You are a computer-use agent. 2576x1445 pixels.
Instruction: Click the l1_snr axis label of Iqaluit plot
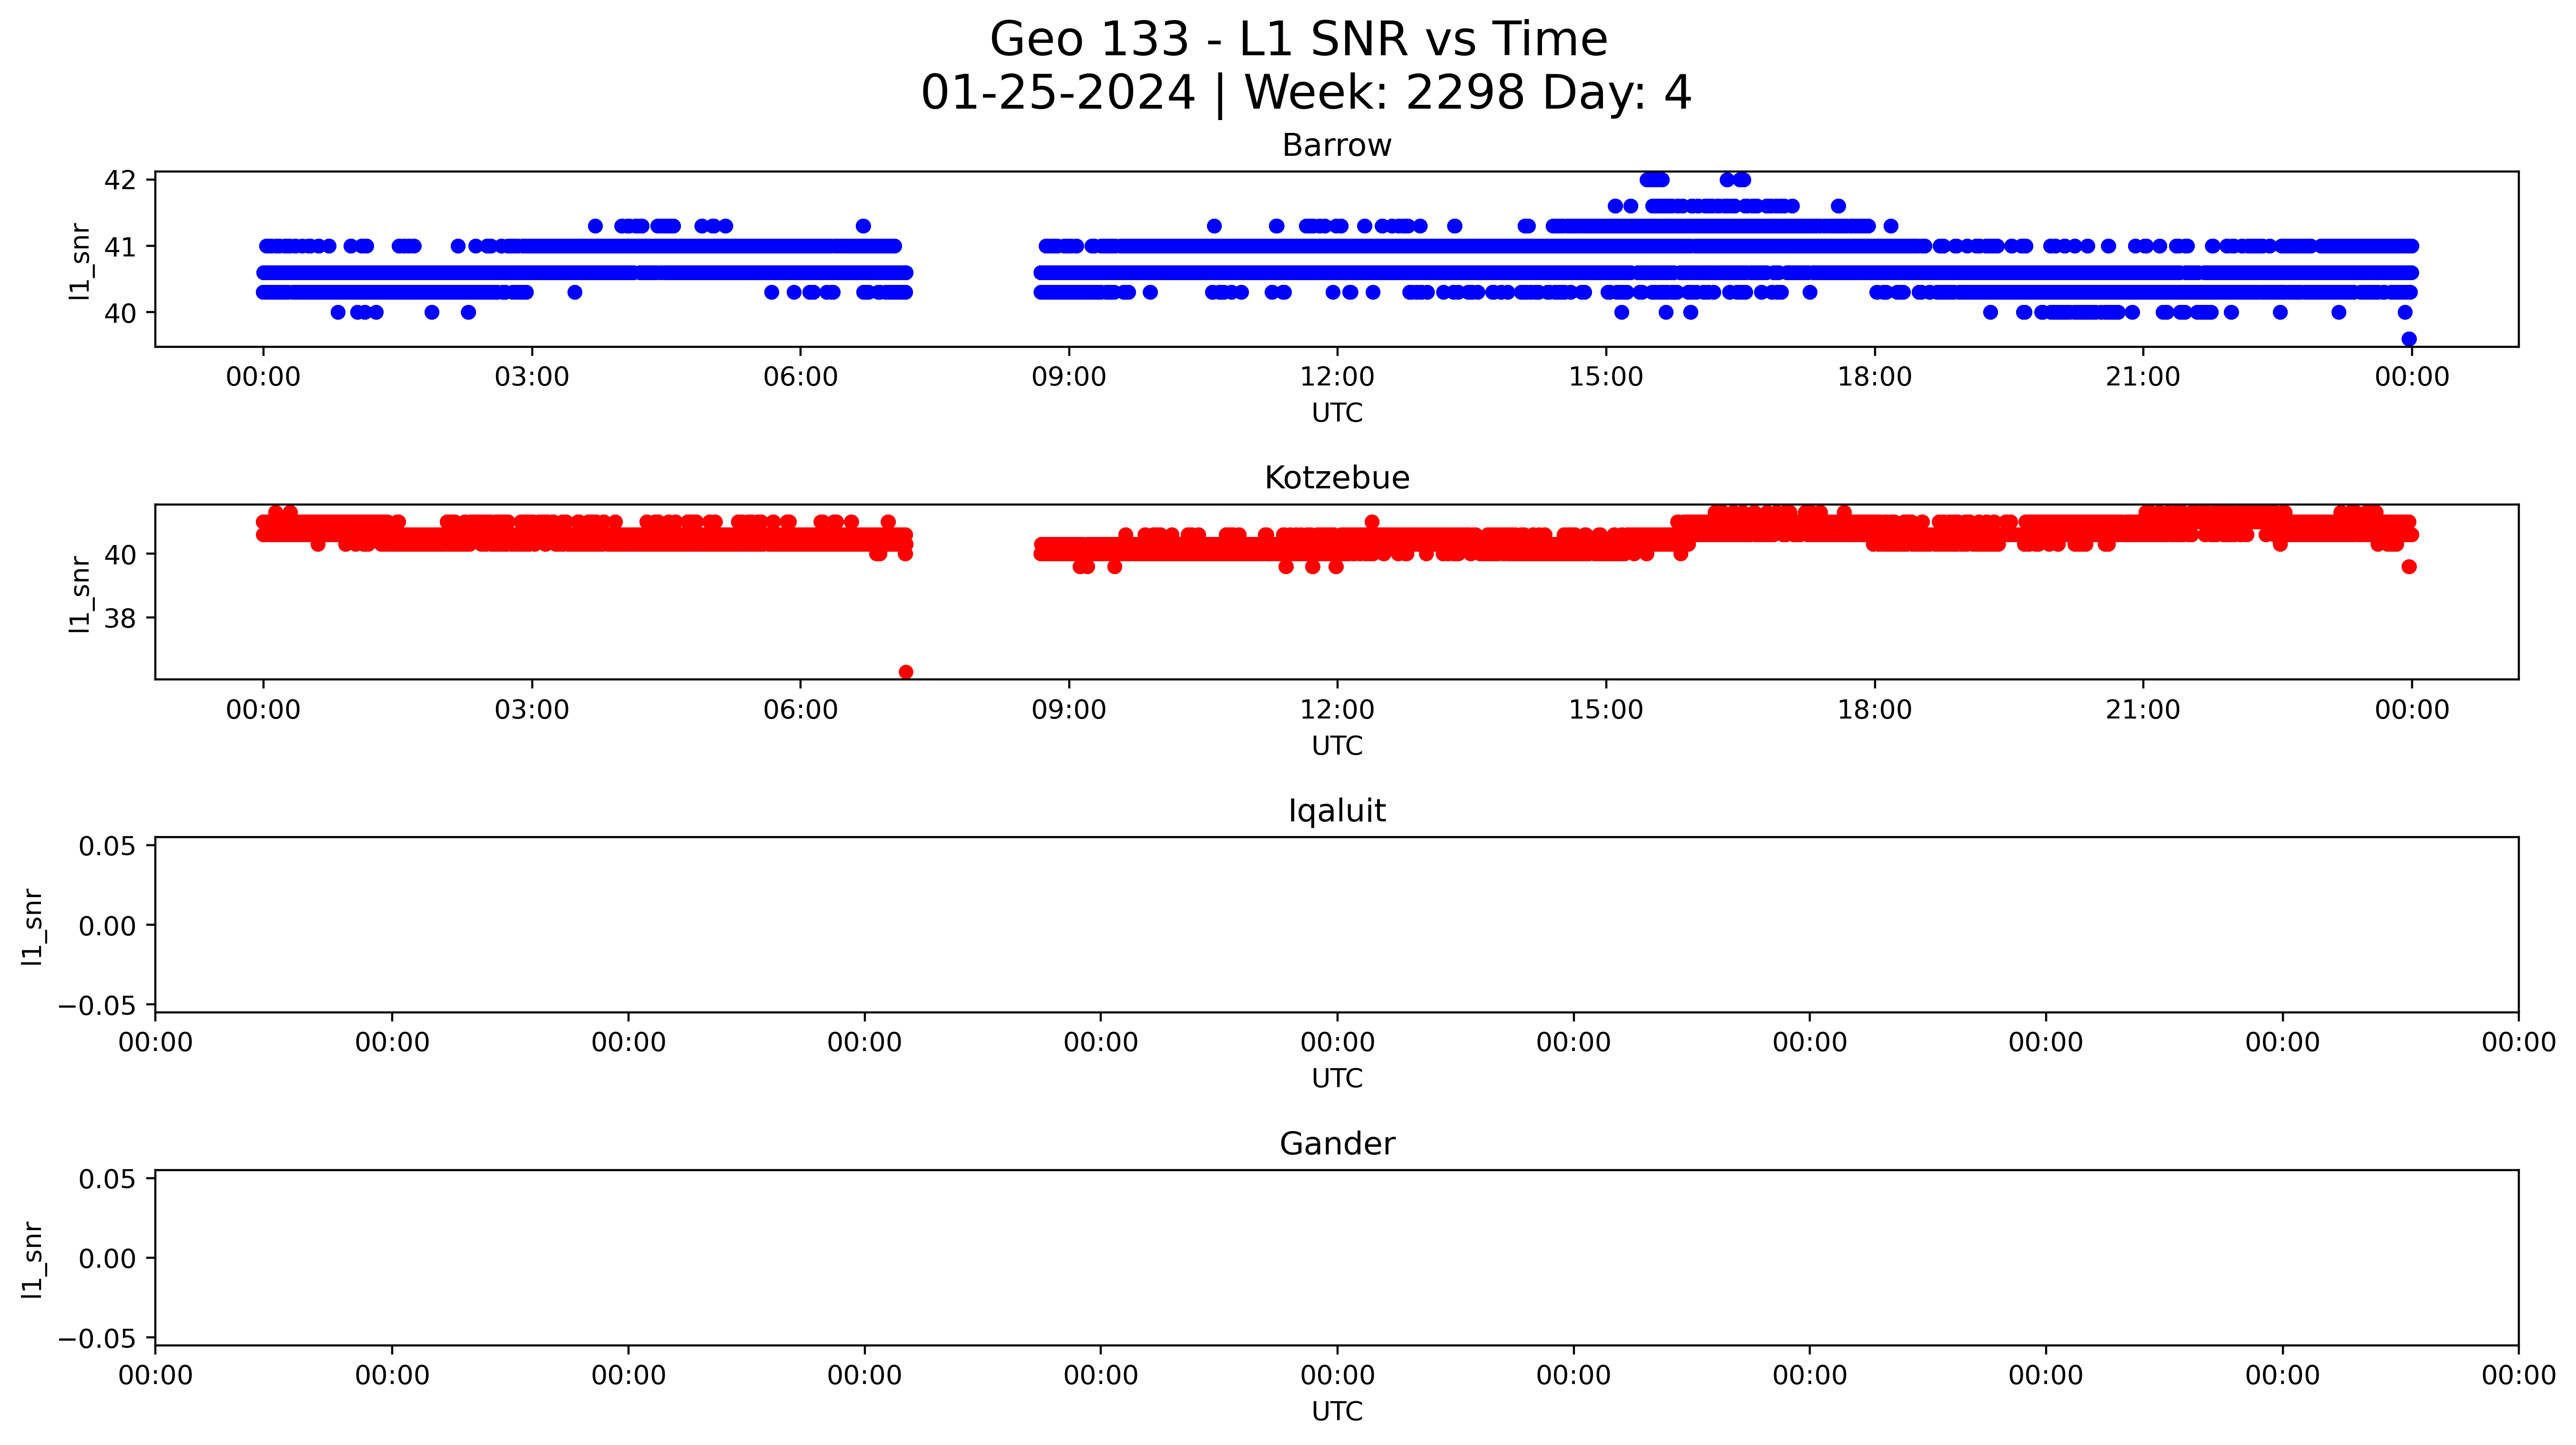point(32,927)
